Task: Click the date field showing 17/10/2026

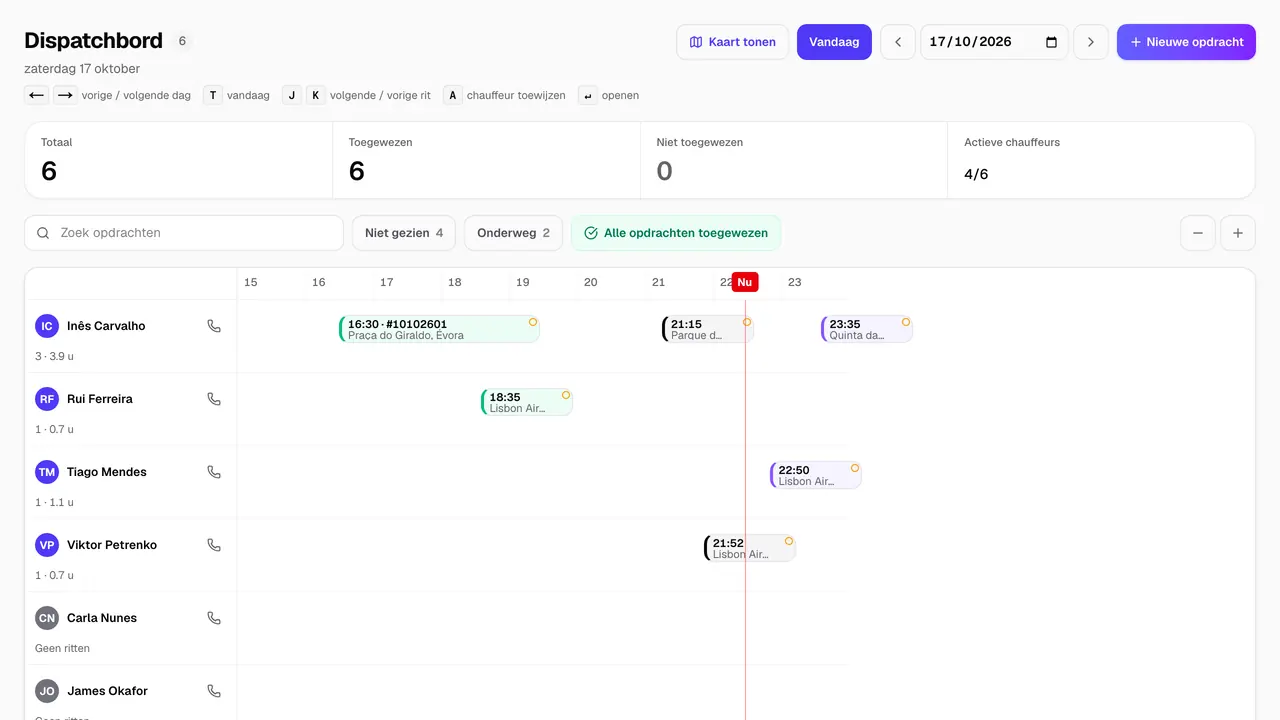Action: [x=994, y=42]
